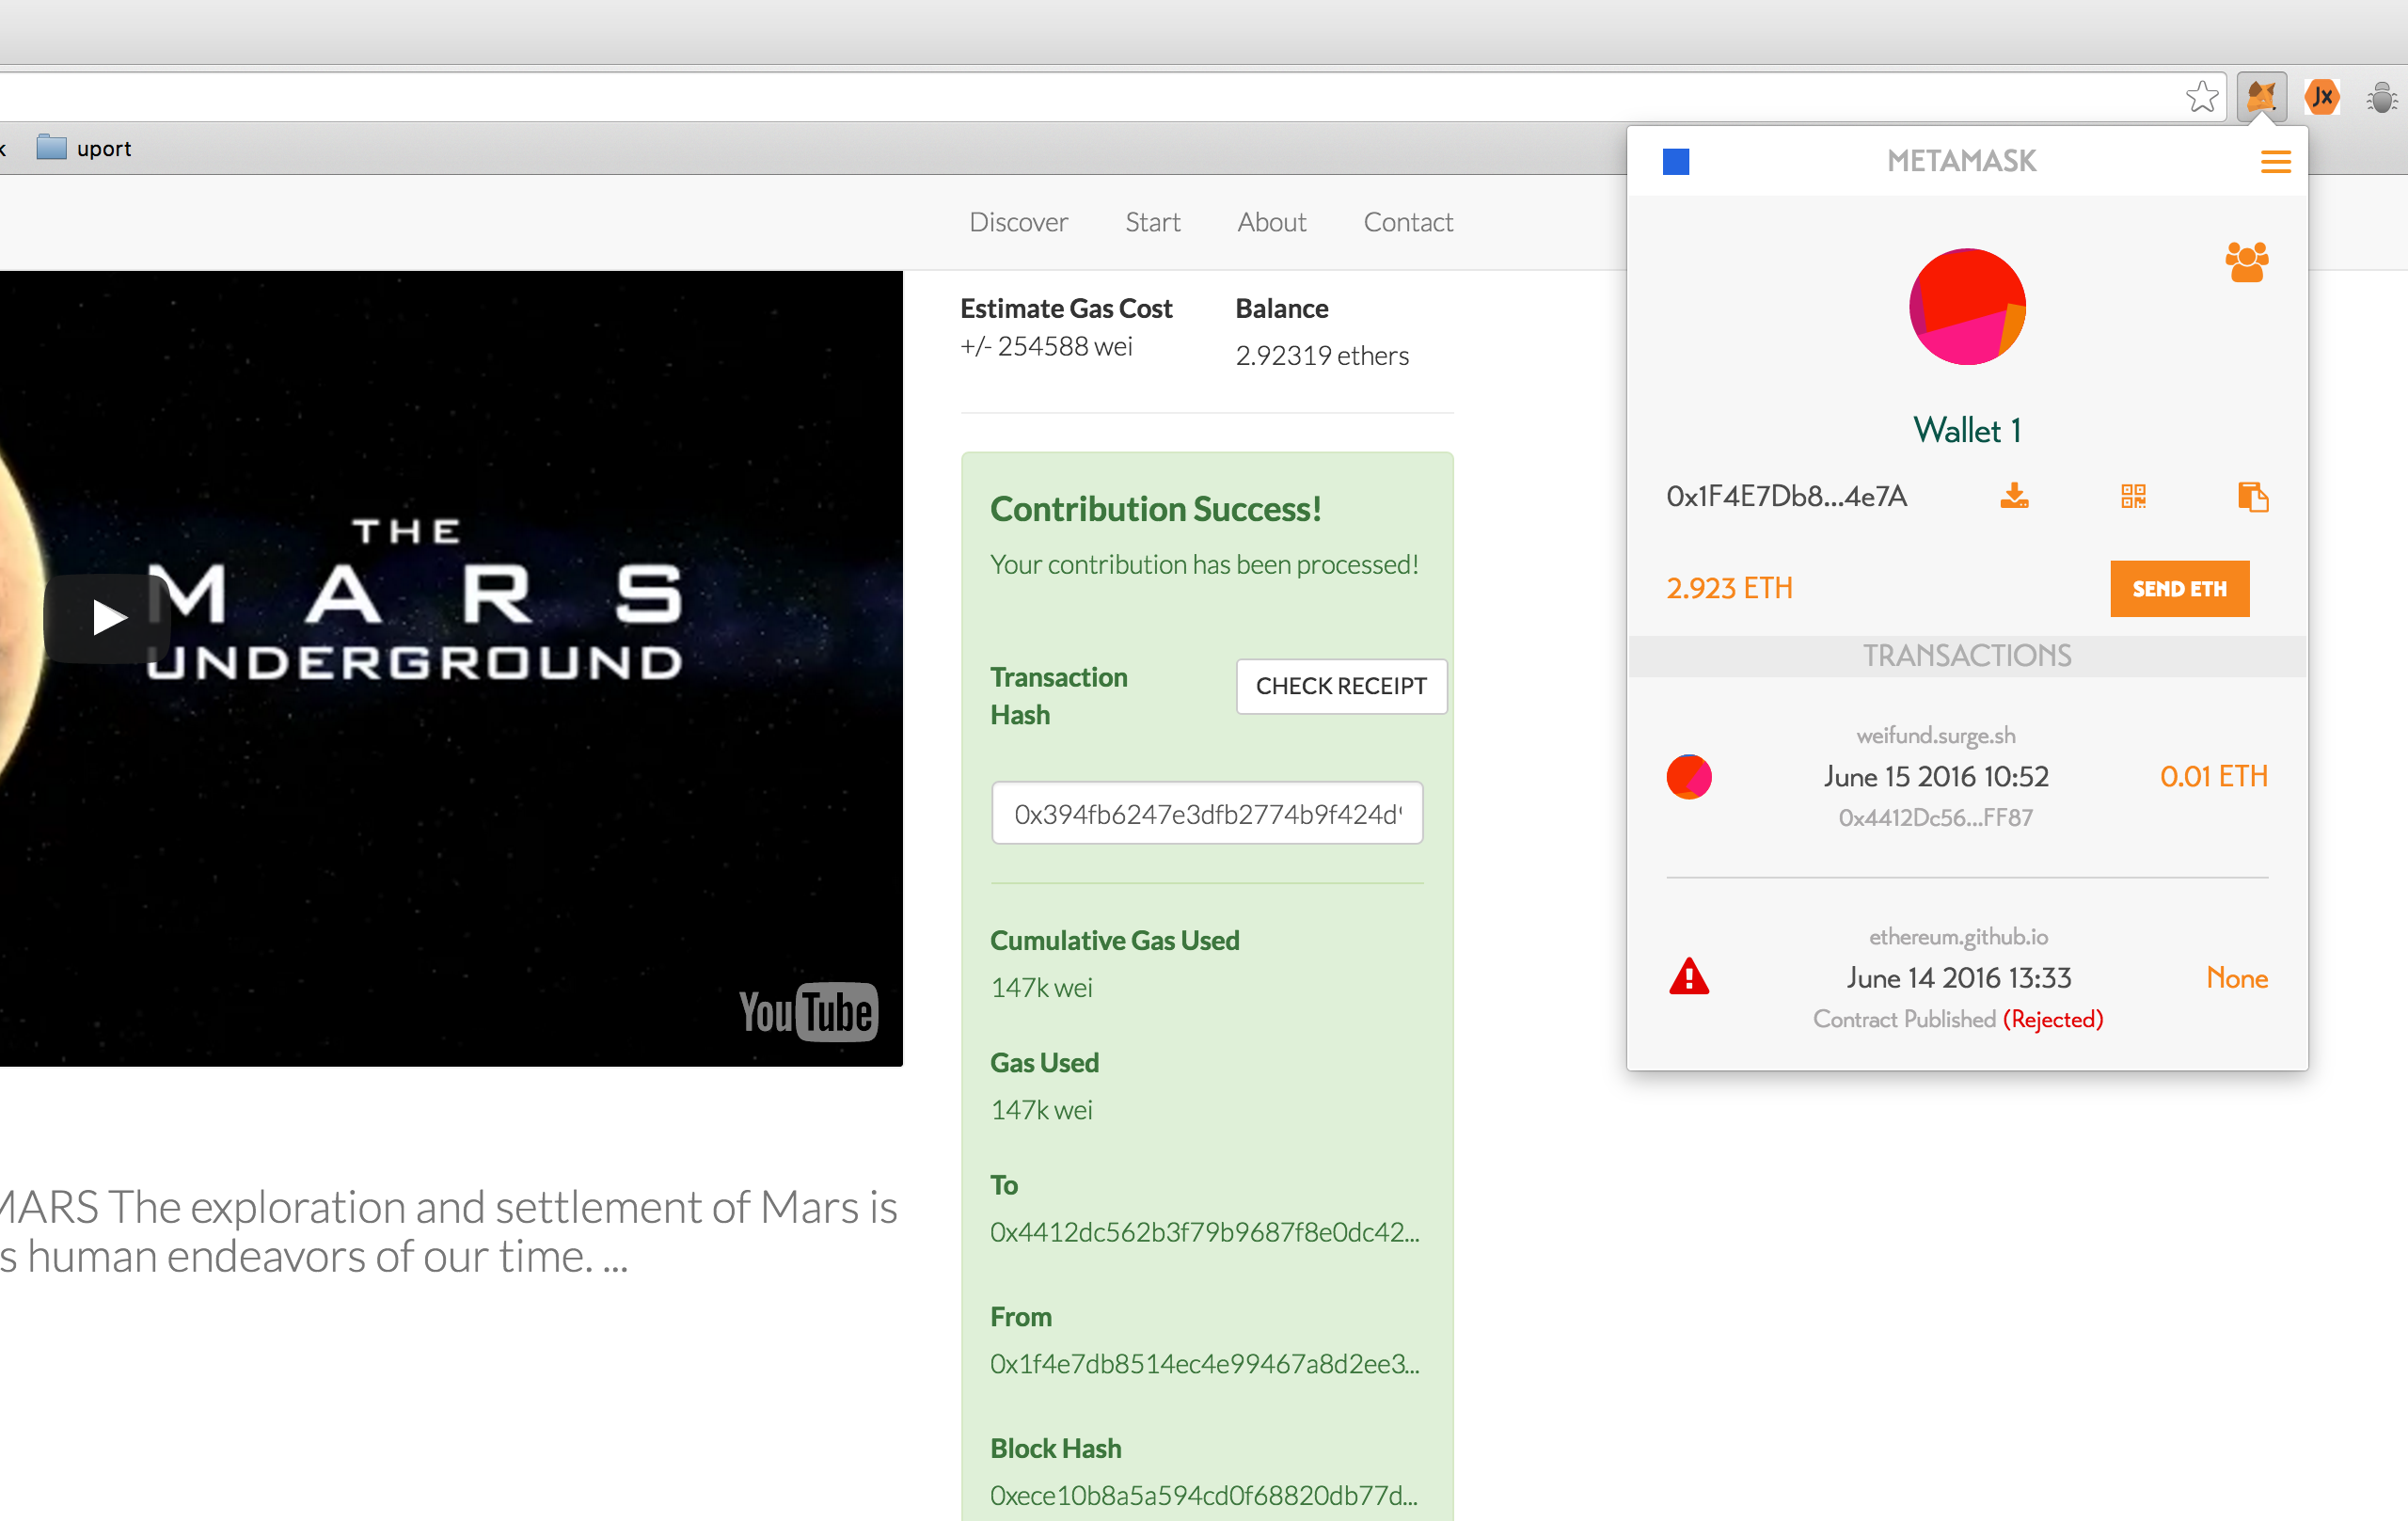Click the SEND ETH button
Image resolution: width=2408 pixels, height=1521 pixels.
[x=2179, y=589]
